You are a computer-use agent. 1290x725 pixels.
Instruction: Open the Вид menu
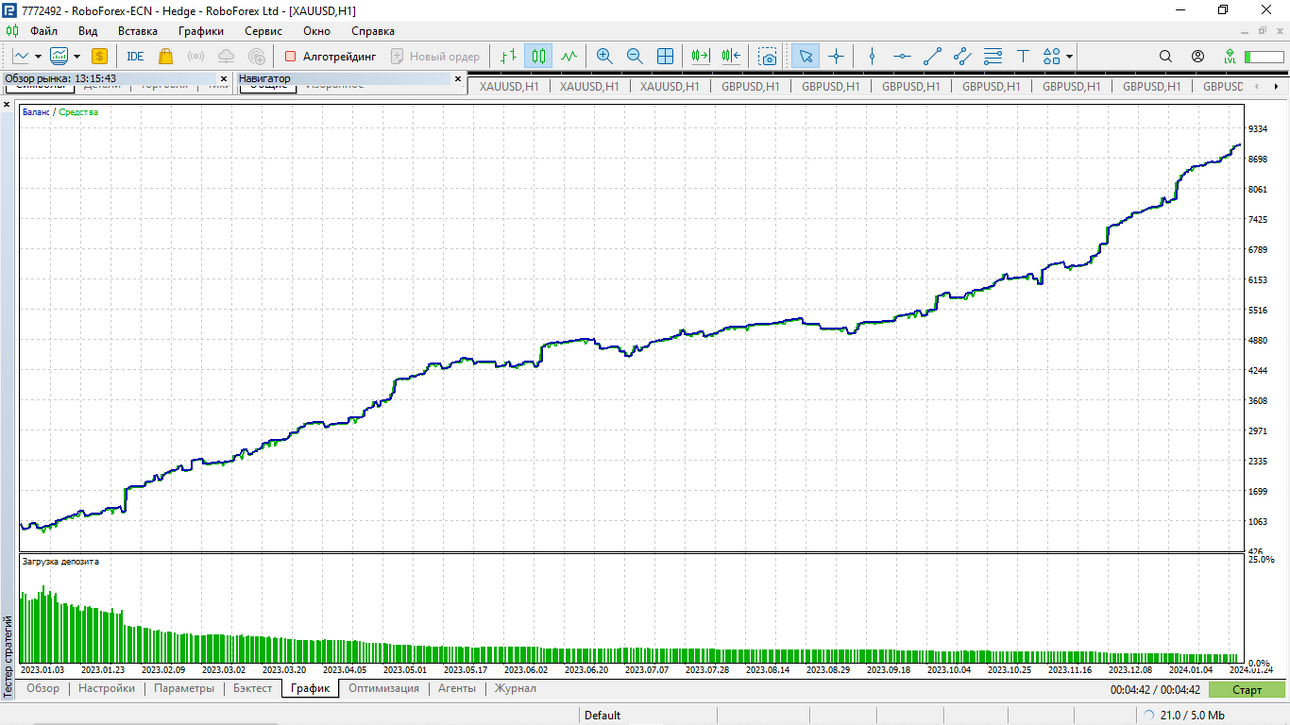[87, 31]
